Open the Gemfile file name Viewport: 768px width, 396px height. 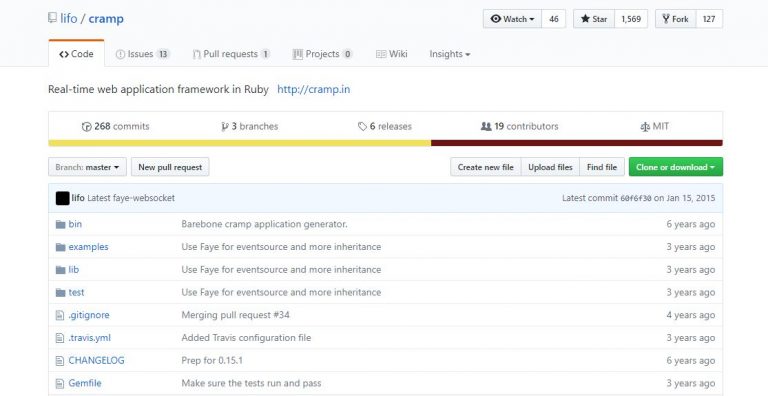(x=85, y=383)
